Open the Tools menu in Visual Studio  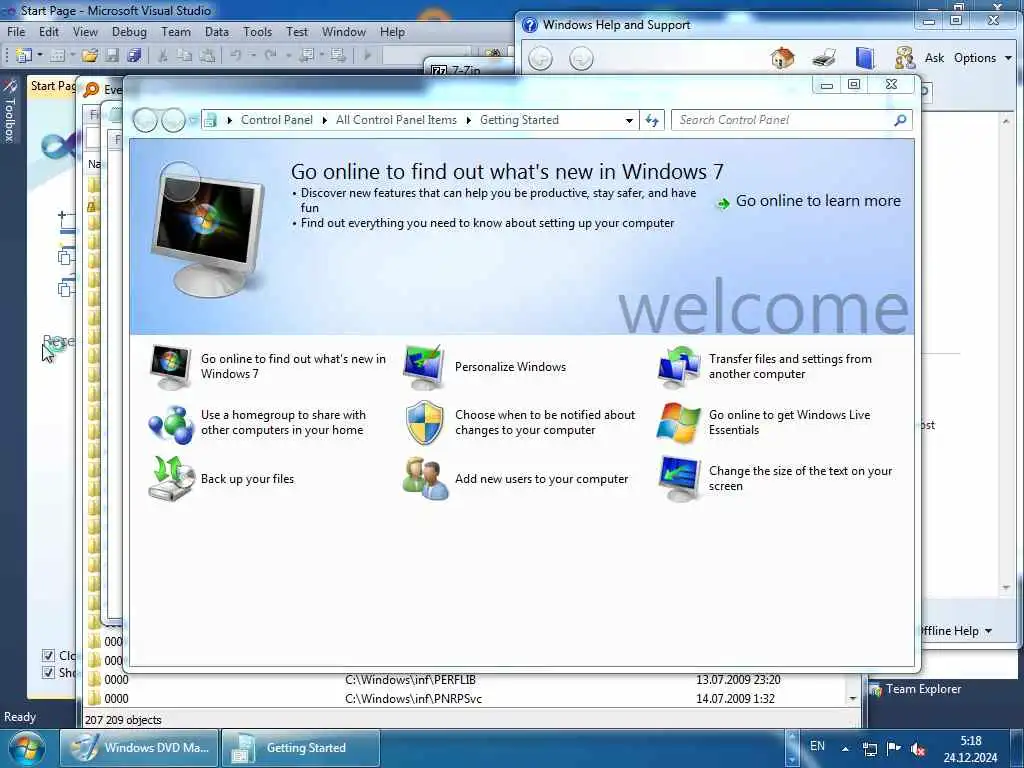tap(258, 32)
